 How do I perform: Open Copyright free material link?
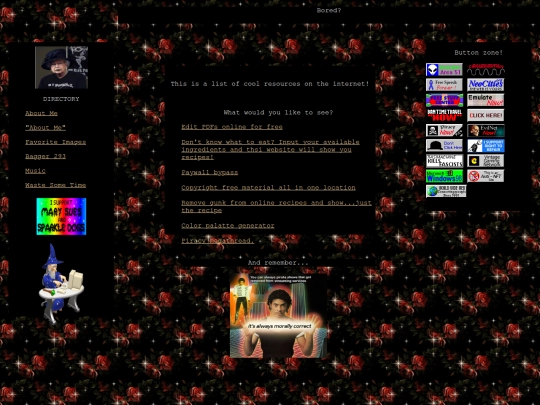(268, 188)
